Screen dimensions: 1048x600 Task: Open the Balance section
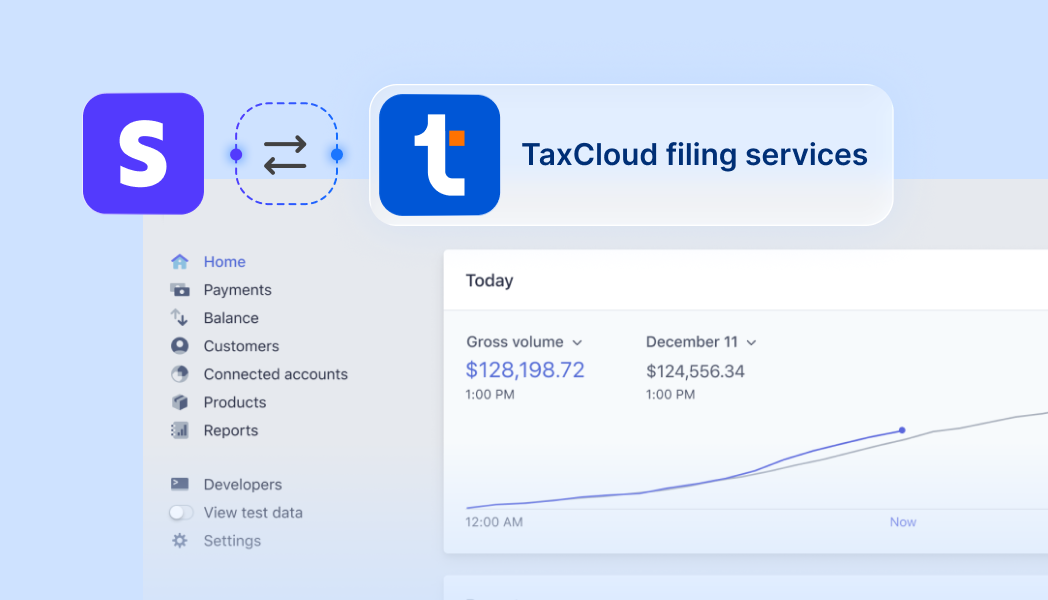231,317
